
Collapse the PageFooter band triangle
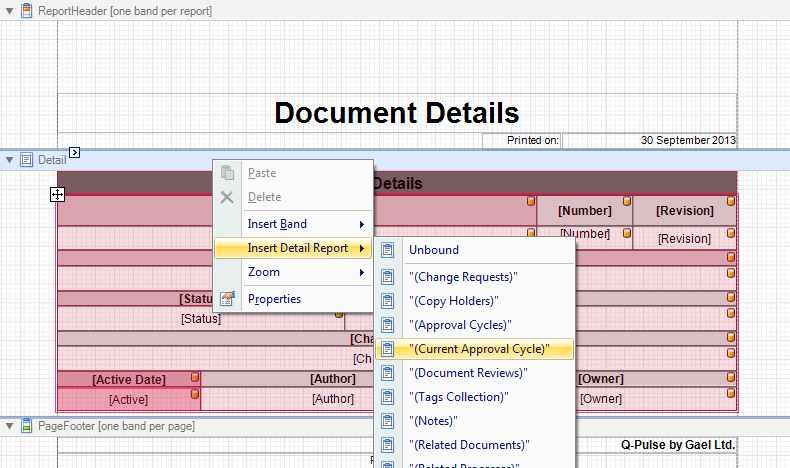pos(9,426)
